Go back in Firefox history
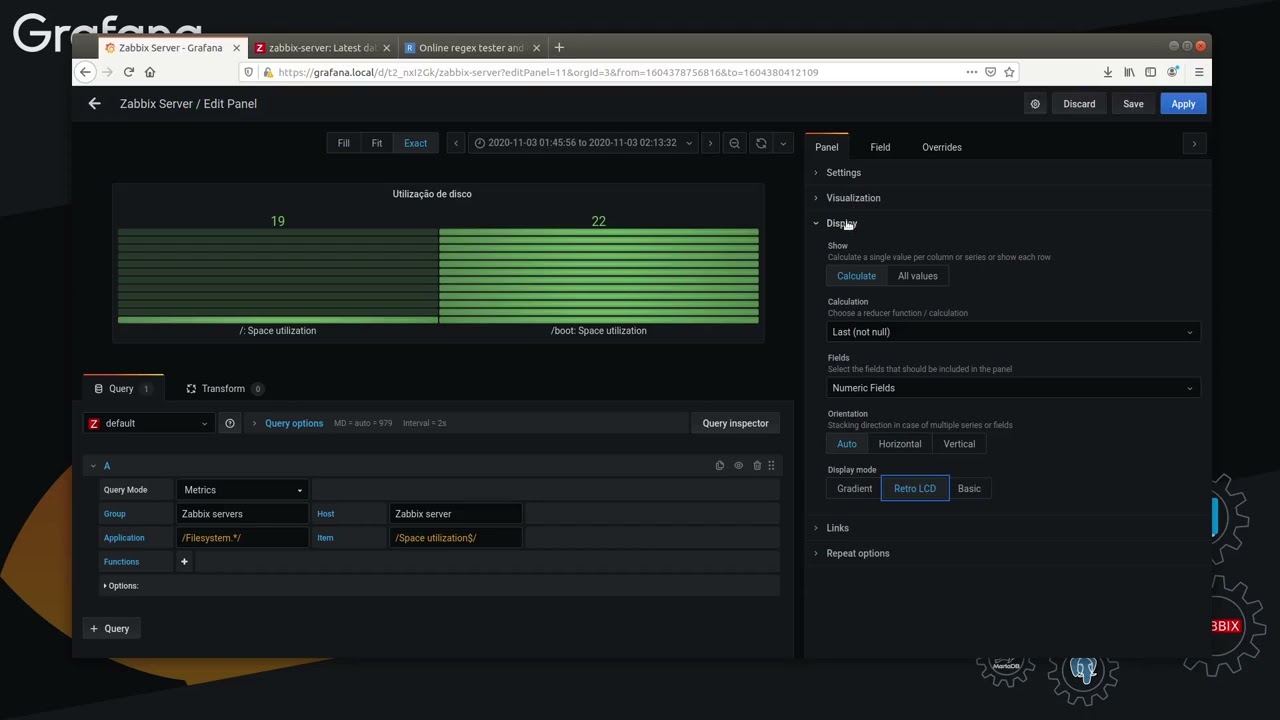The width and height of the screenshot is (1280, 720). coord(85,72)
